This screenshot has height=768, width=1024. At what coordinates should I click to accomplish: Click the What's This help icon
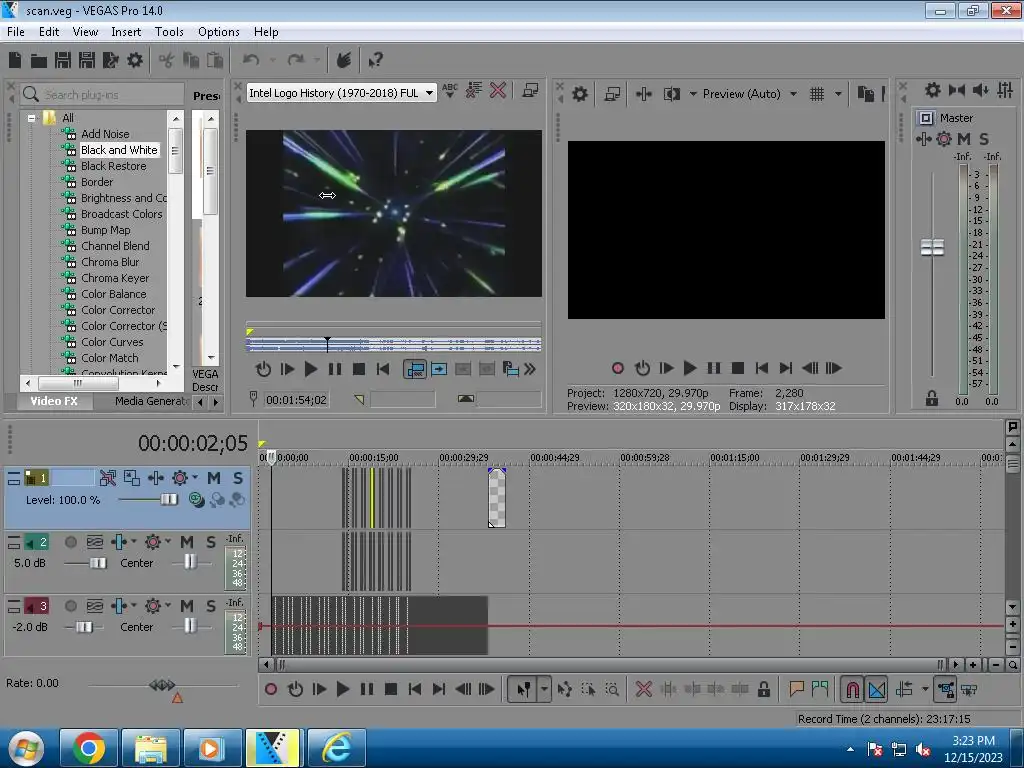pyautogui.click(x=376, y=60)
